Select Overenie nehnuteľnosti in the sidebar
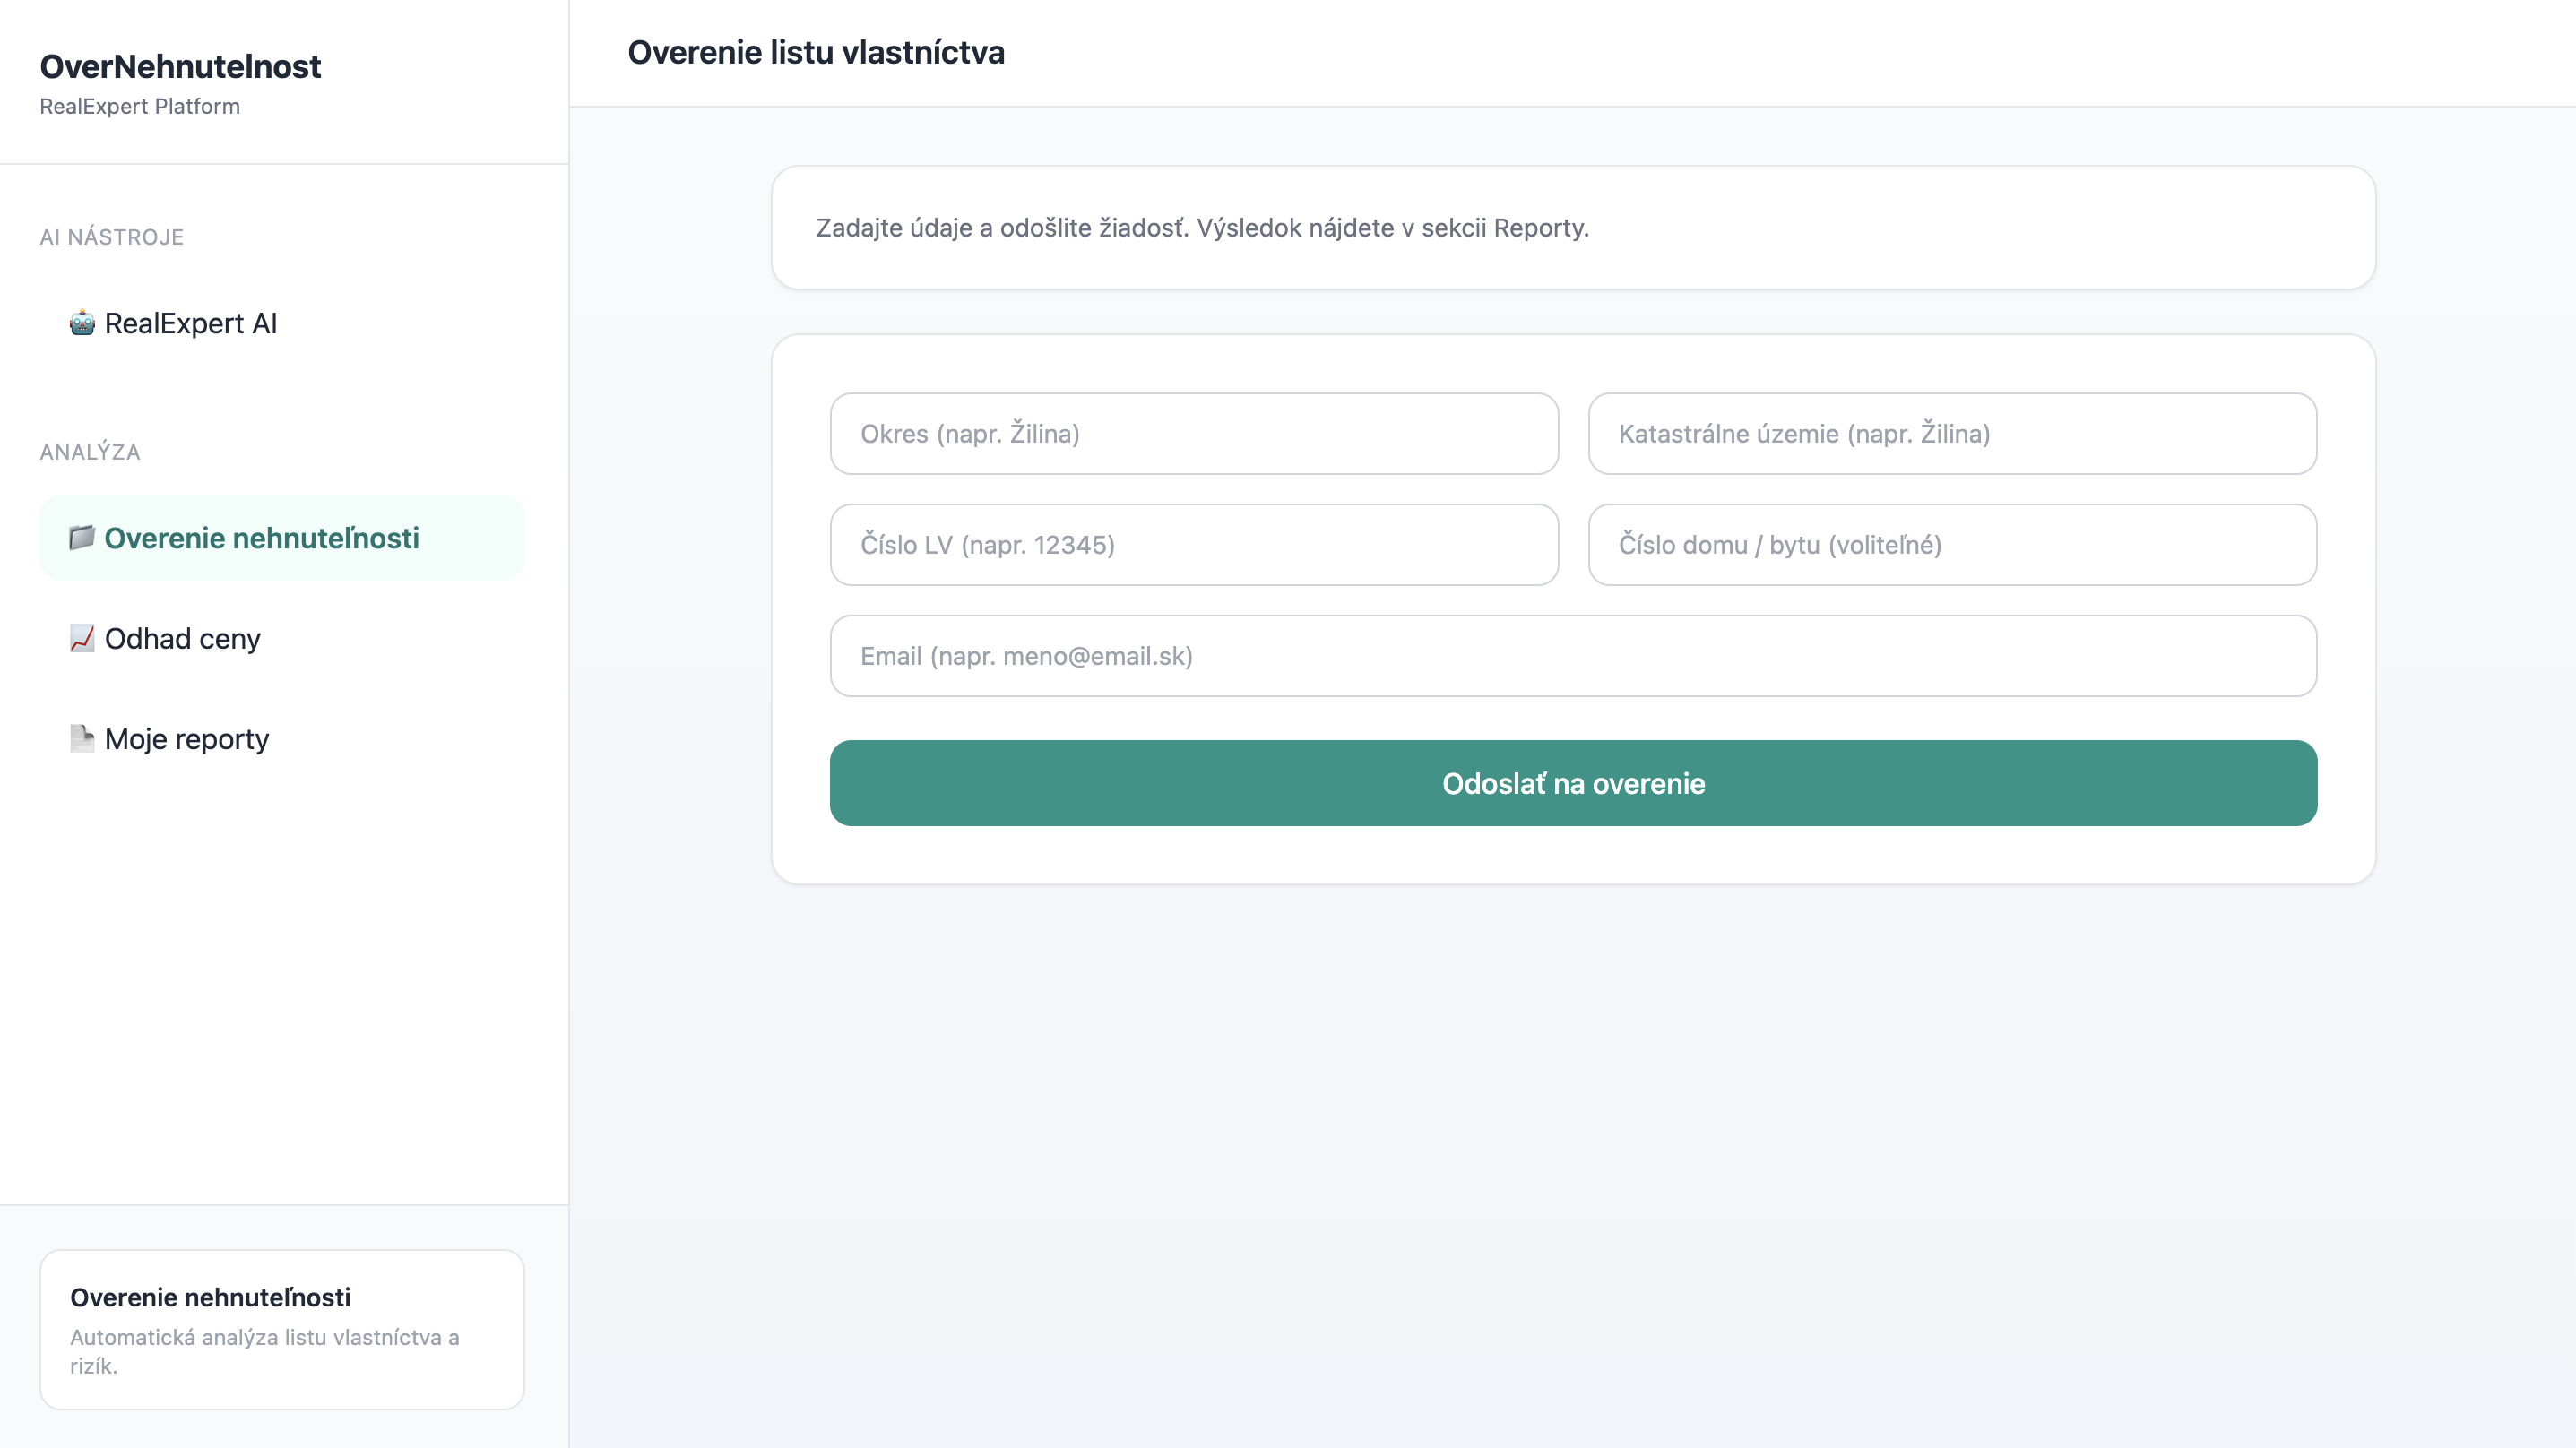The width and height of the screenshot is (2576, 1448). point(282,538)
